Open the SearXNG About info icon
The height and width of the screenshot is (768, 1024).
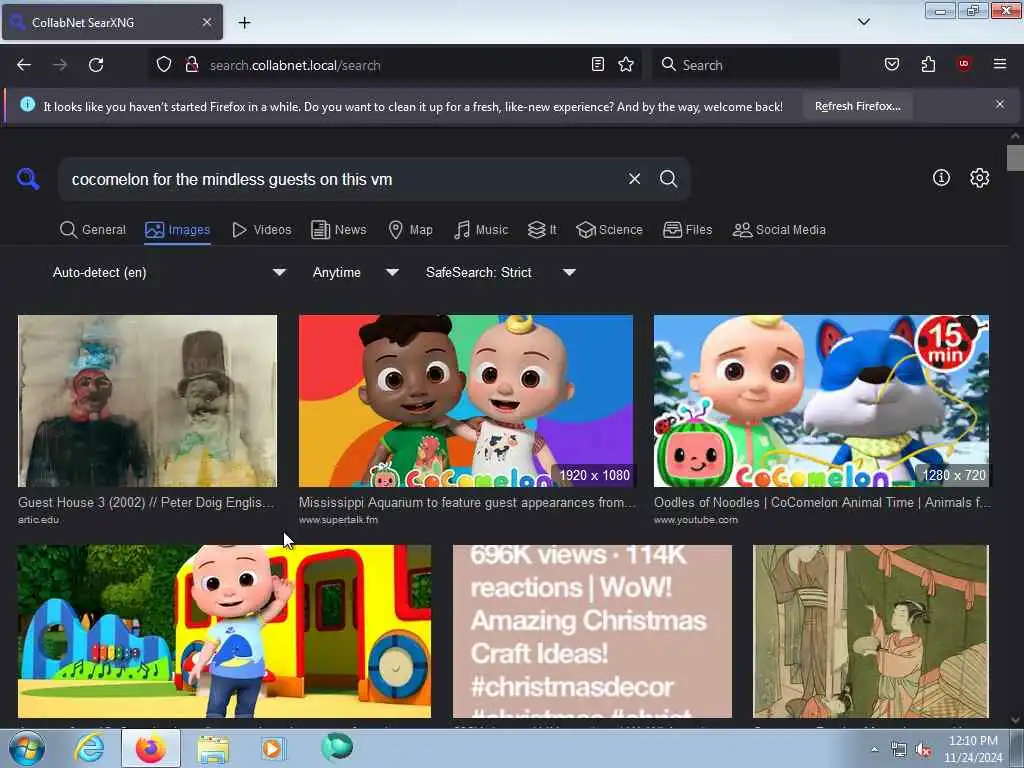point(941,178)
